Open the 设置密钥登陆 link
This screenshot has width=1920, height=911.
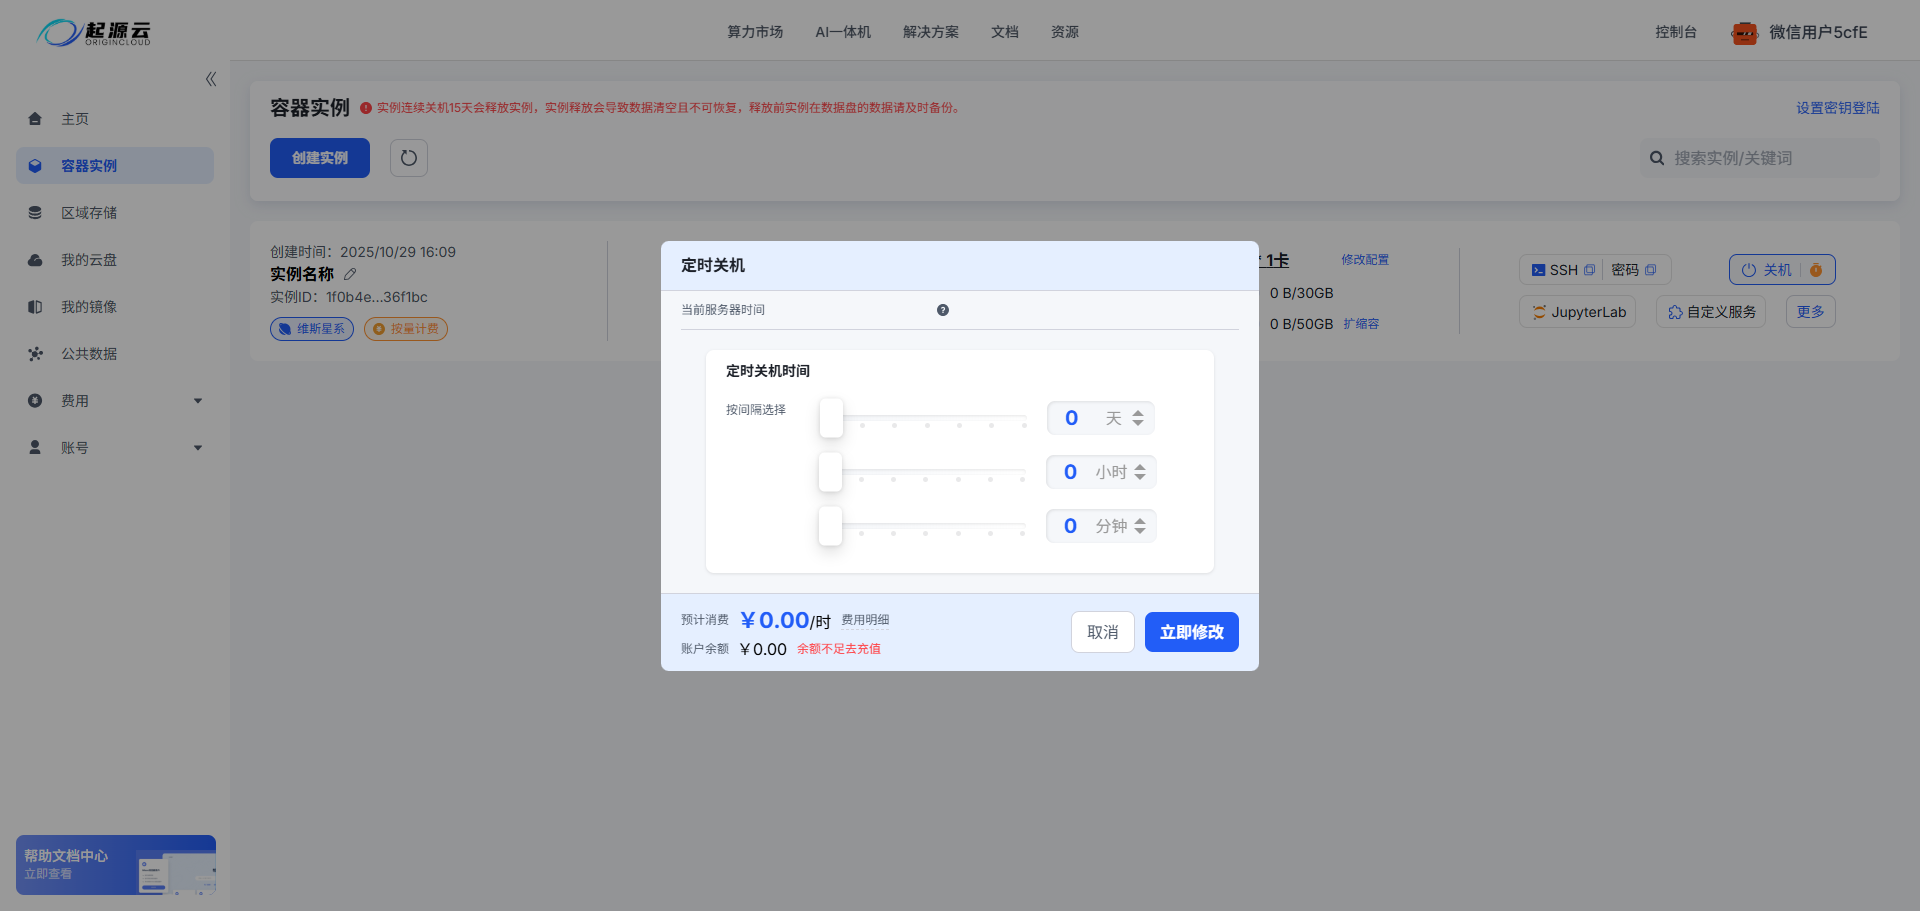(1838, 108)
